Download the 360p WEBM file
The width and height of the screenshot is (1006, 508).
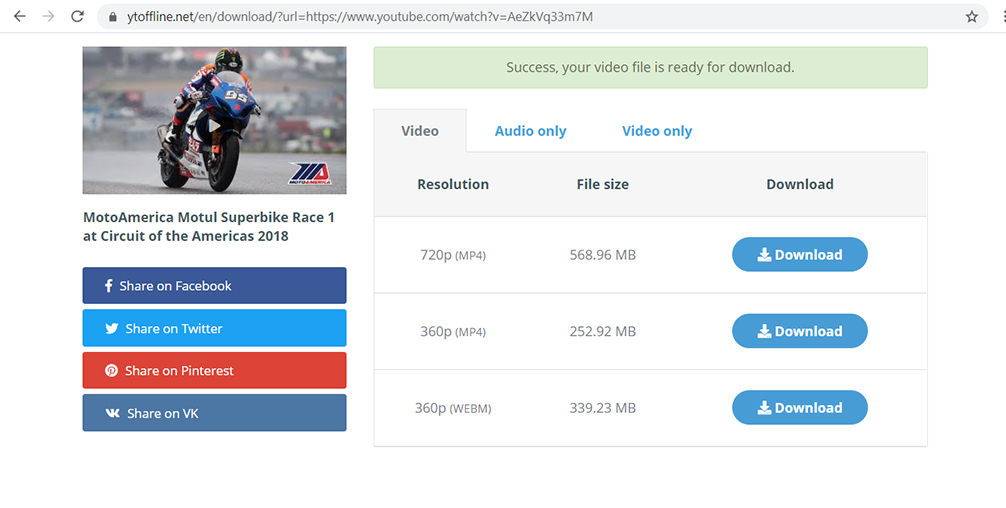tap(800, 407)
